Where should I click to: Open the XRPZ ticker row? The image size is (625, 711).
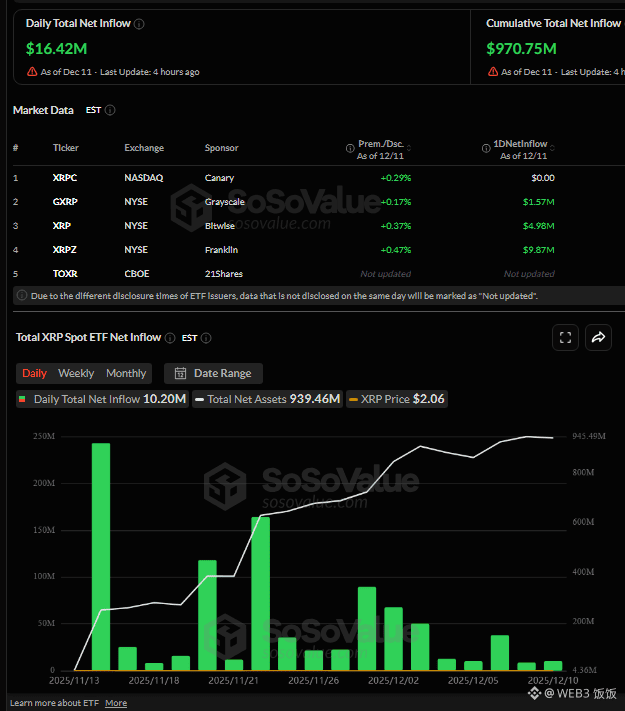[64, 250]
